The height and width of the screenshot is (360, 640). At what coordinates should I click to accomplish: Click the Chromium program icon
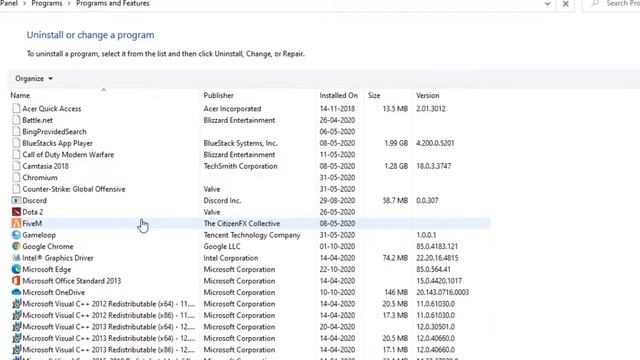point(16,177)
